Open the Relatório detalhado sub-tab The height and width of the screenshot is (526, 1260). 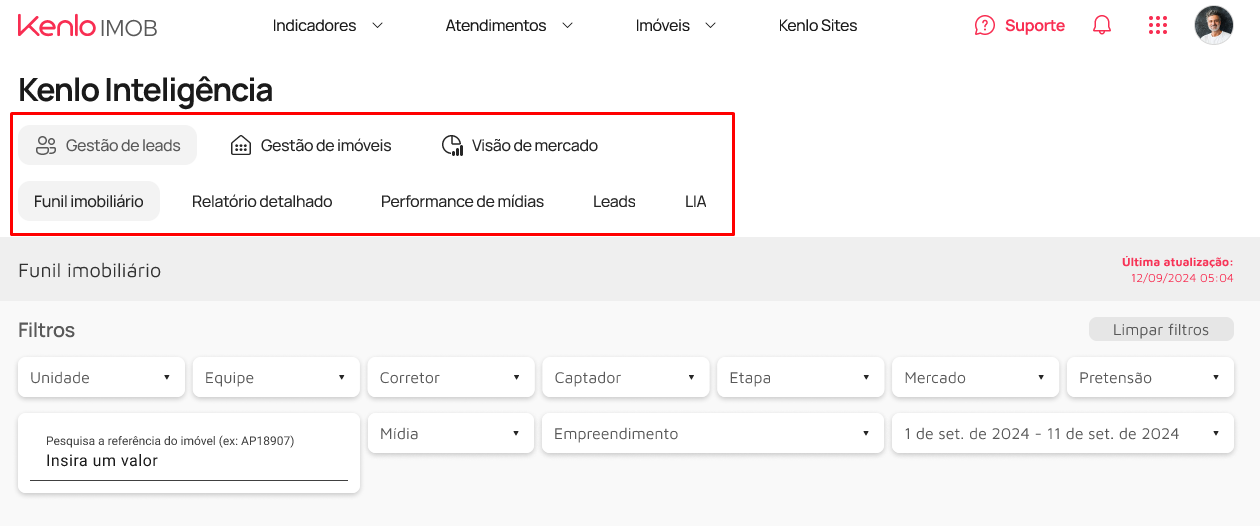point(262,201)
